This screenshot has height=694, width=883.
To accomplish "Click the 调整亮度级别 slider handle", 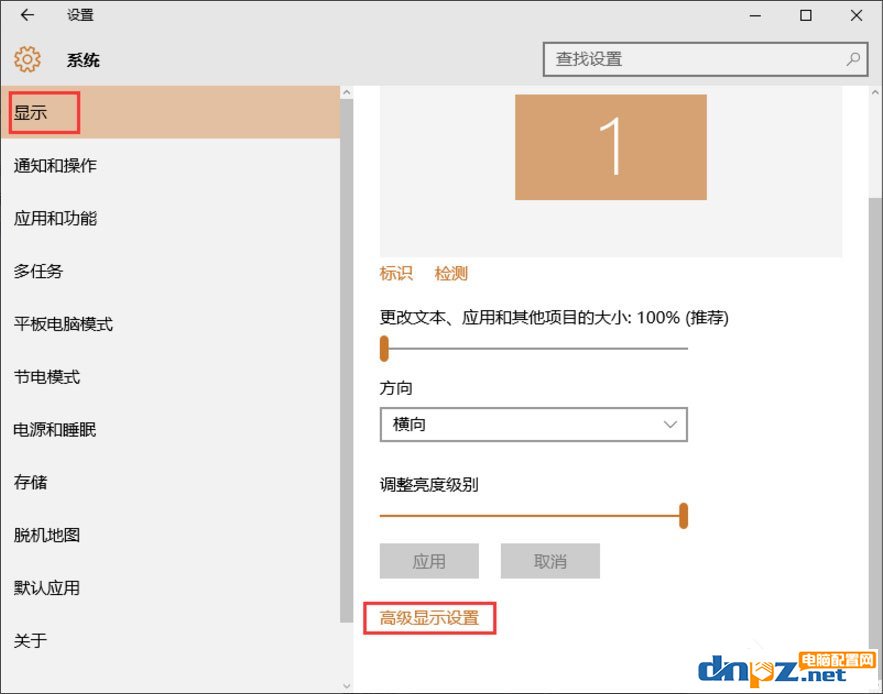I will coord(683,515).
